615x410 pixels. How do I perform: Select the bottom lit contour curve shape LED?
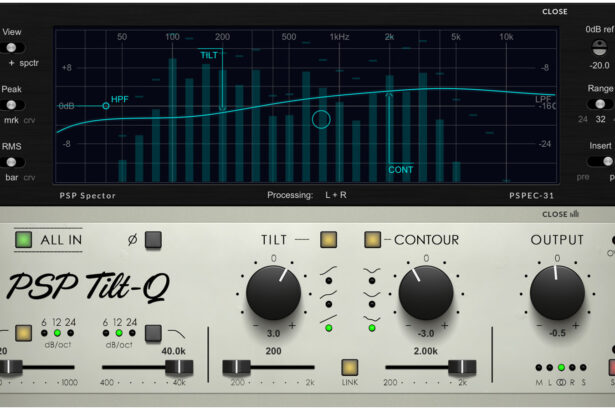click(x=372, y=328)
